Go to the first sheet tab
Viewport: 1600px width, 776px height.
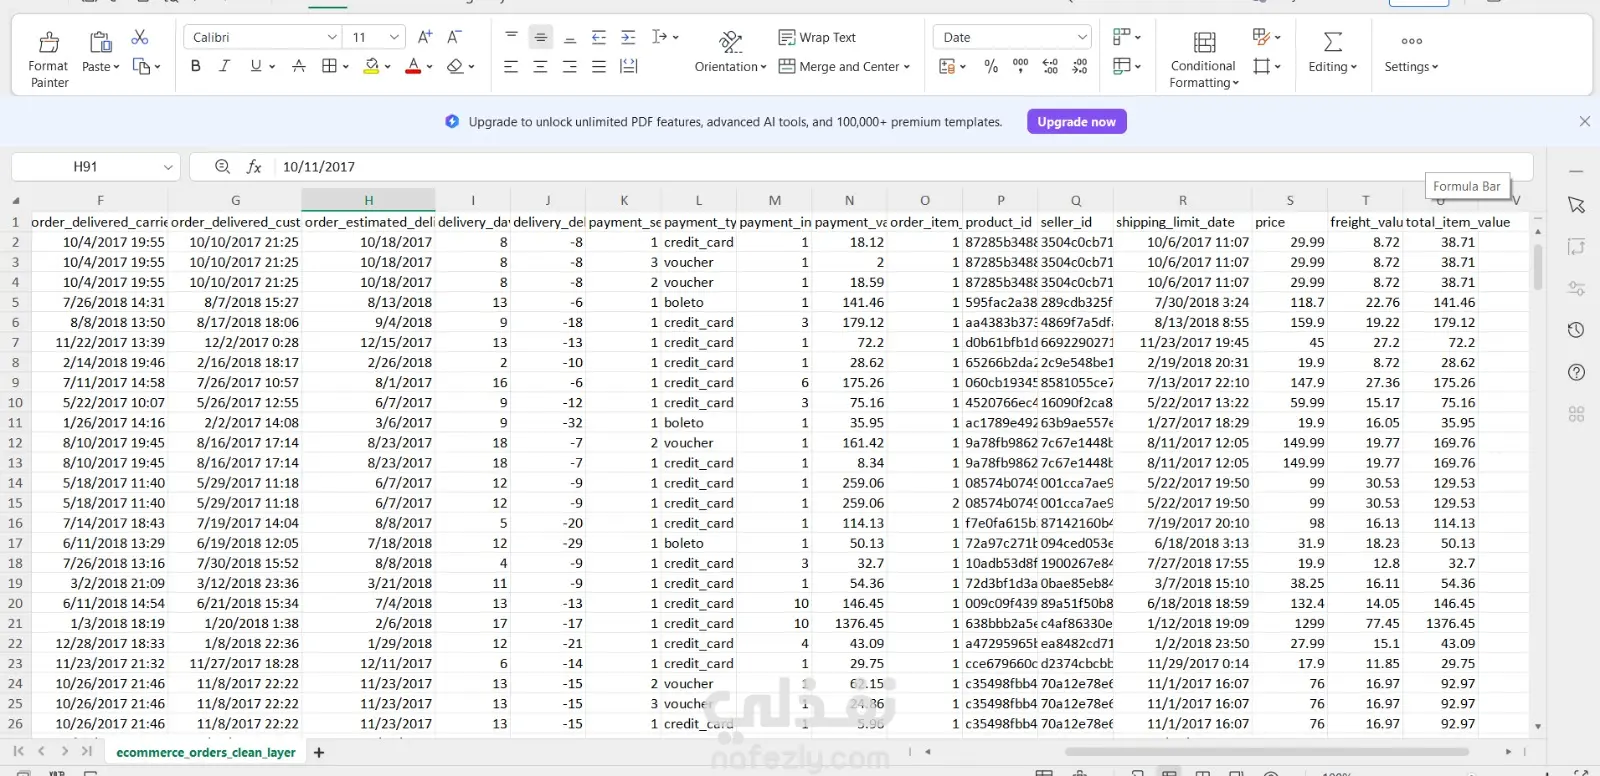18,751
